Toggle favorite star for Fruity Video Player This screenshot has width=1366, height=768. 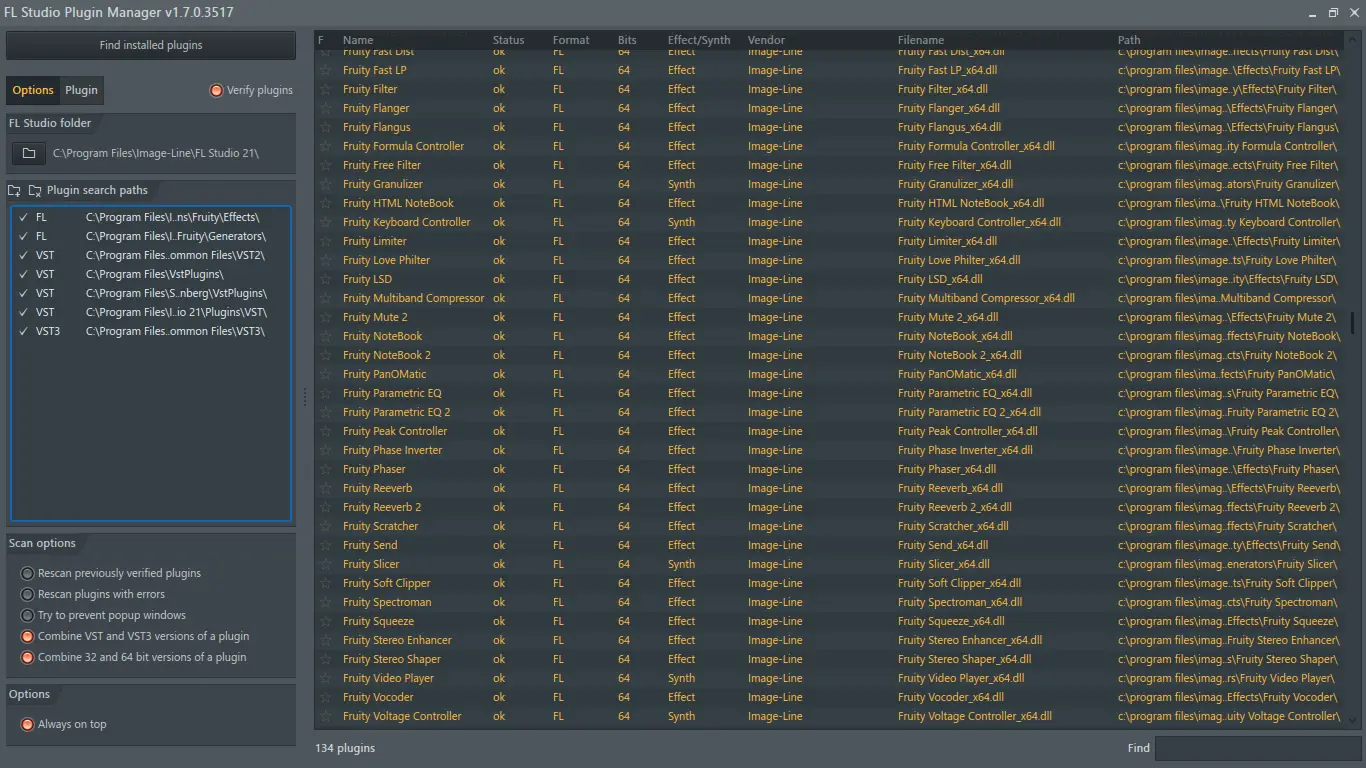[x=325, y=678]
